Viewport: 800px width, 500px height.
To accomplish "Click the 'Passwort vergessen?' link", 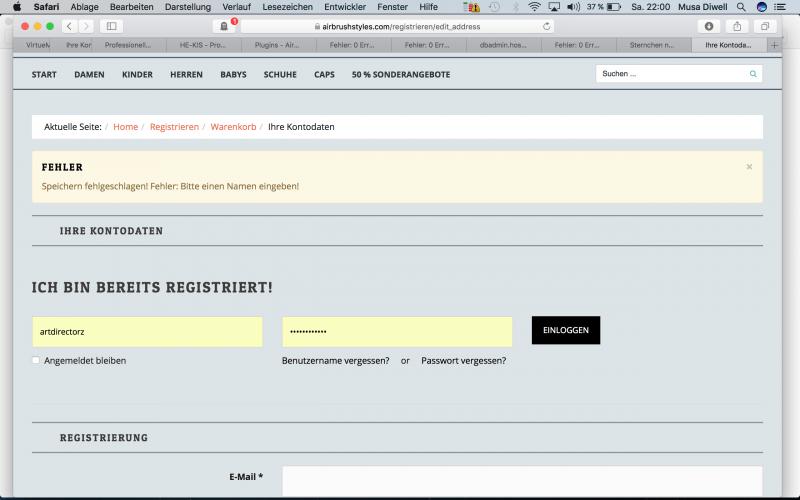I will pyautogui.click(x=463, y=360).
